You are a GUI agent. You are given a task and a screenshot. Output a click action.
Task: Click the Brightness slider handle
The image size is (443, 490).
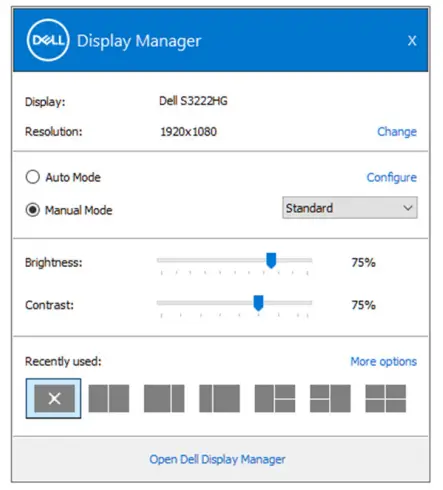pyautogui.click(x=271, y=260)
